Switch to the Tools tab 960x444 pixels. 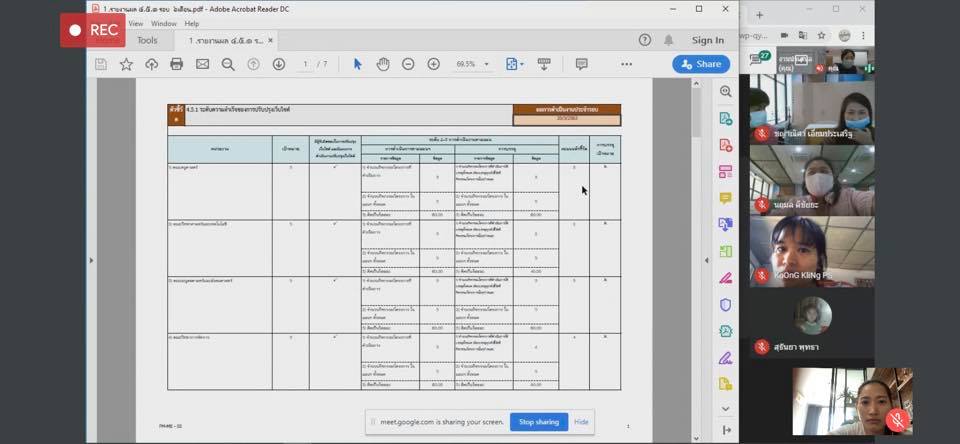[x=147, y=40]
